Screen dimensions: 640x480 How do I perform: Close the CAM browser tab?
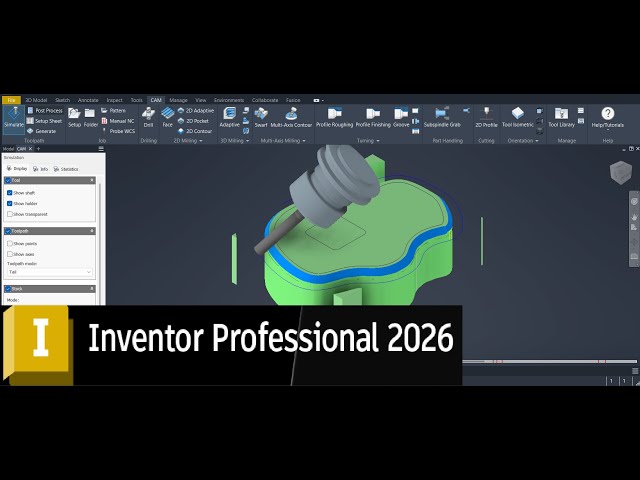[30, 149]
